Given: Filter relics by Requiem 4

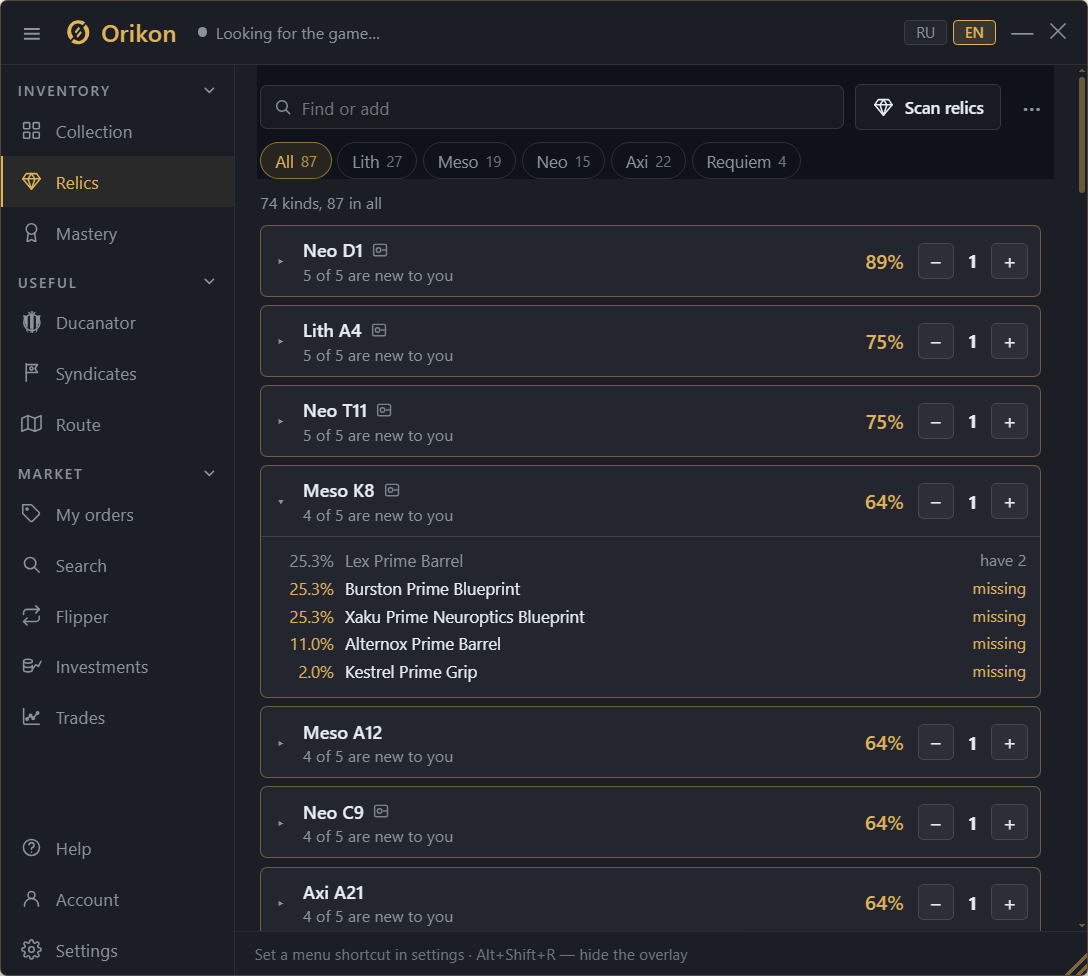Looking at the screenshot, I should 746,161.
